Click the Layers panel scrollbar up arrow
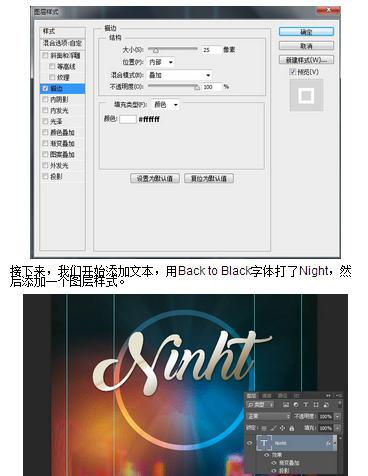The image size is (368, 476). (340, 438)
